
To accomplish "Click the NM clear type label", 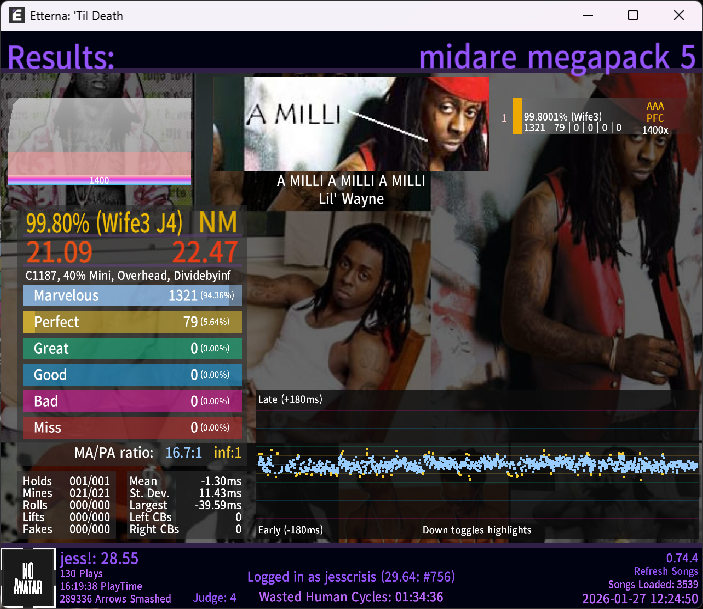I will click(218, 222).
